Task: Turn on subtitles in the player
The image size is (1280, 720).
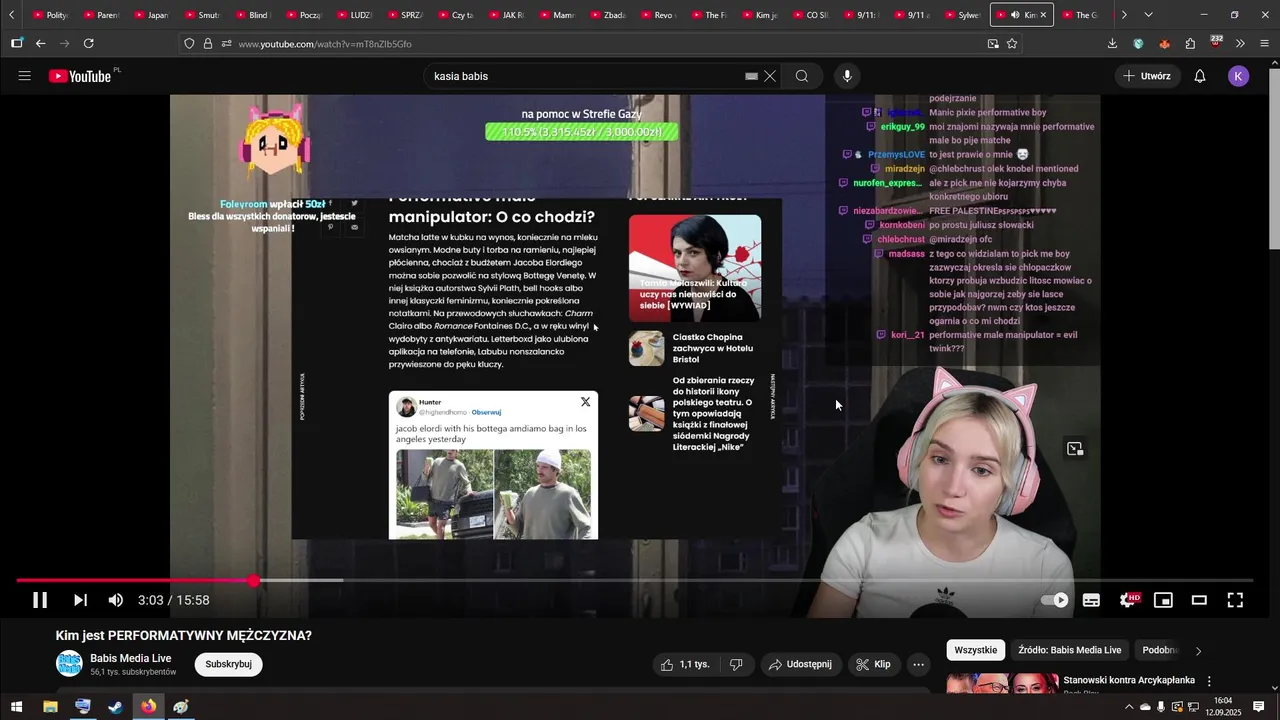Action: tap(1091, 600)
